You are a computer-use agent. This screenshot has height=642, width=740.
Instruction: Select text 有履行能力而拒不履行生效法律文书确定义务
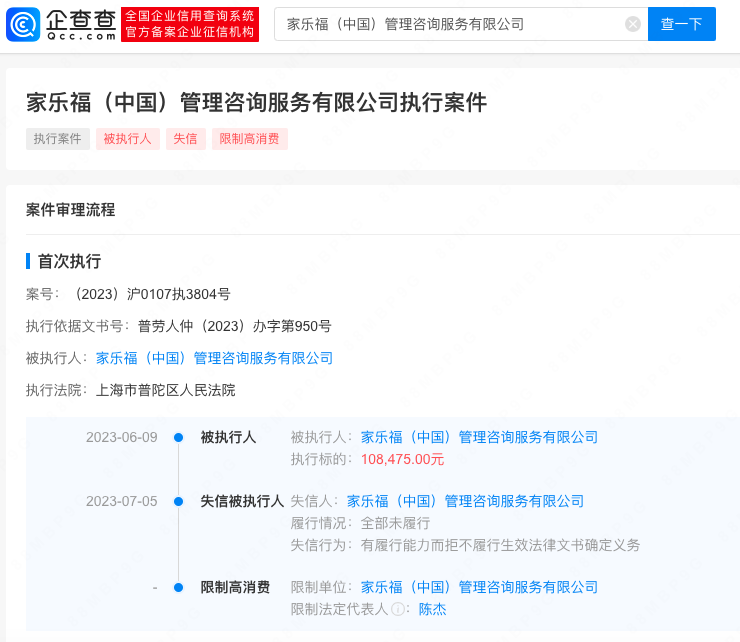(500, 545)
